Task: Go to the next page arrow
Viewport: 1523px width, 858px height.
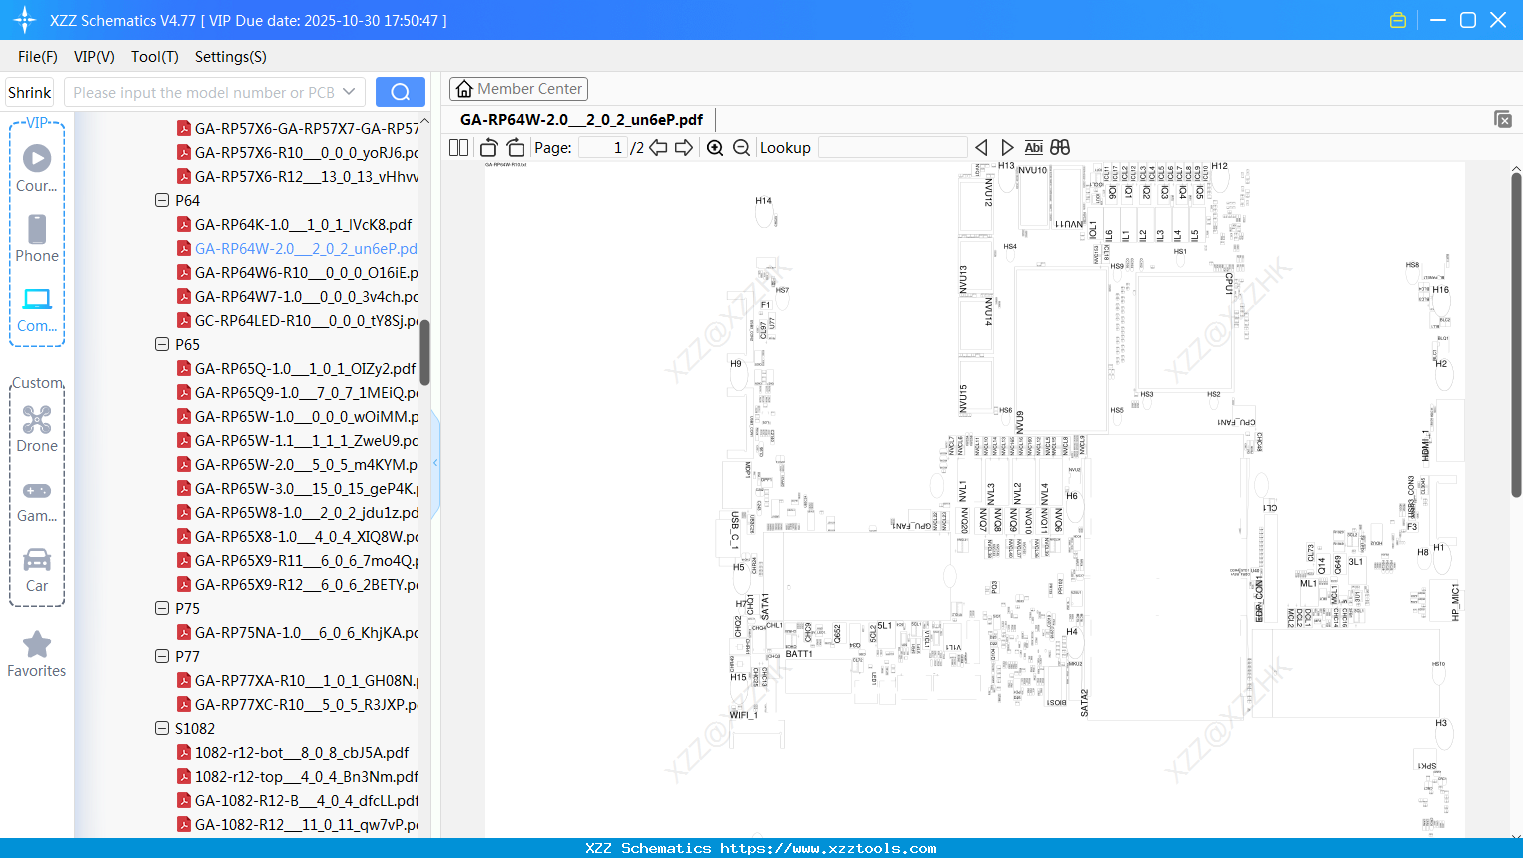Action: click(684, 147)
